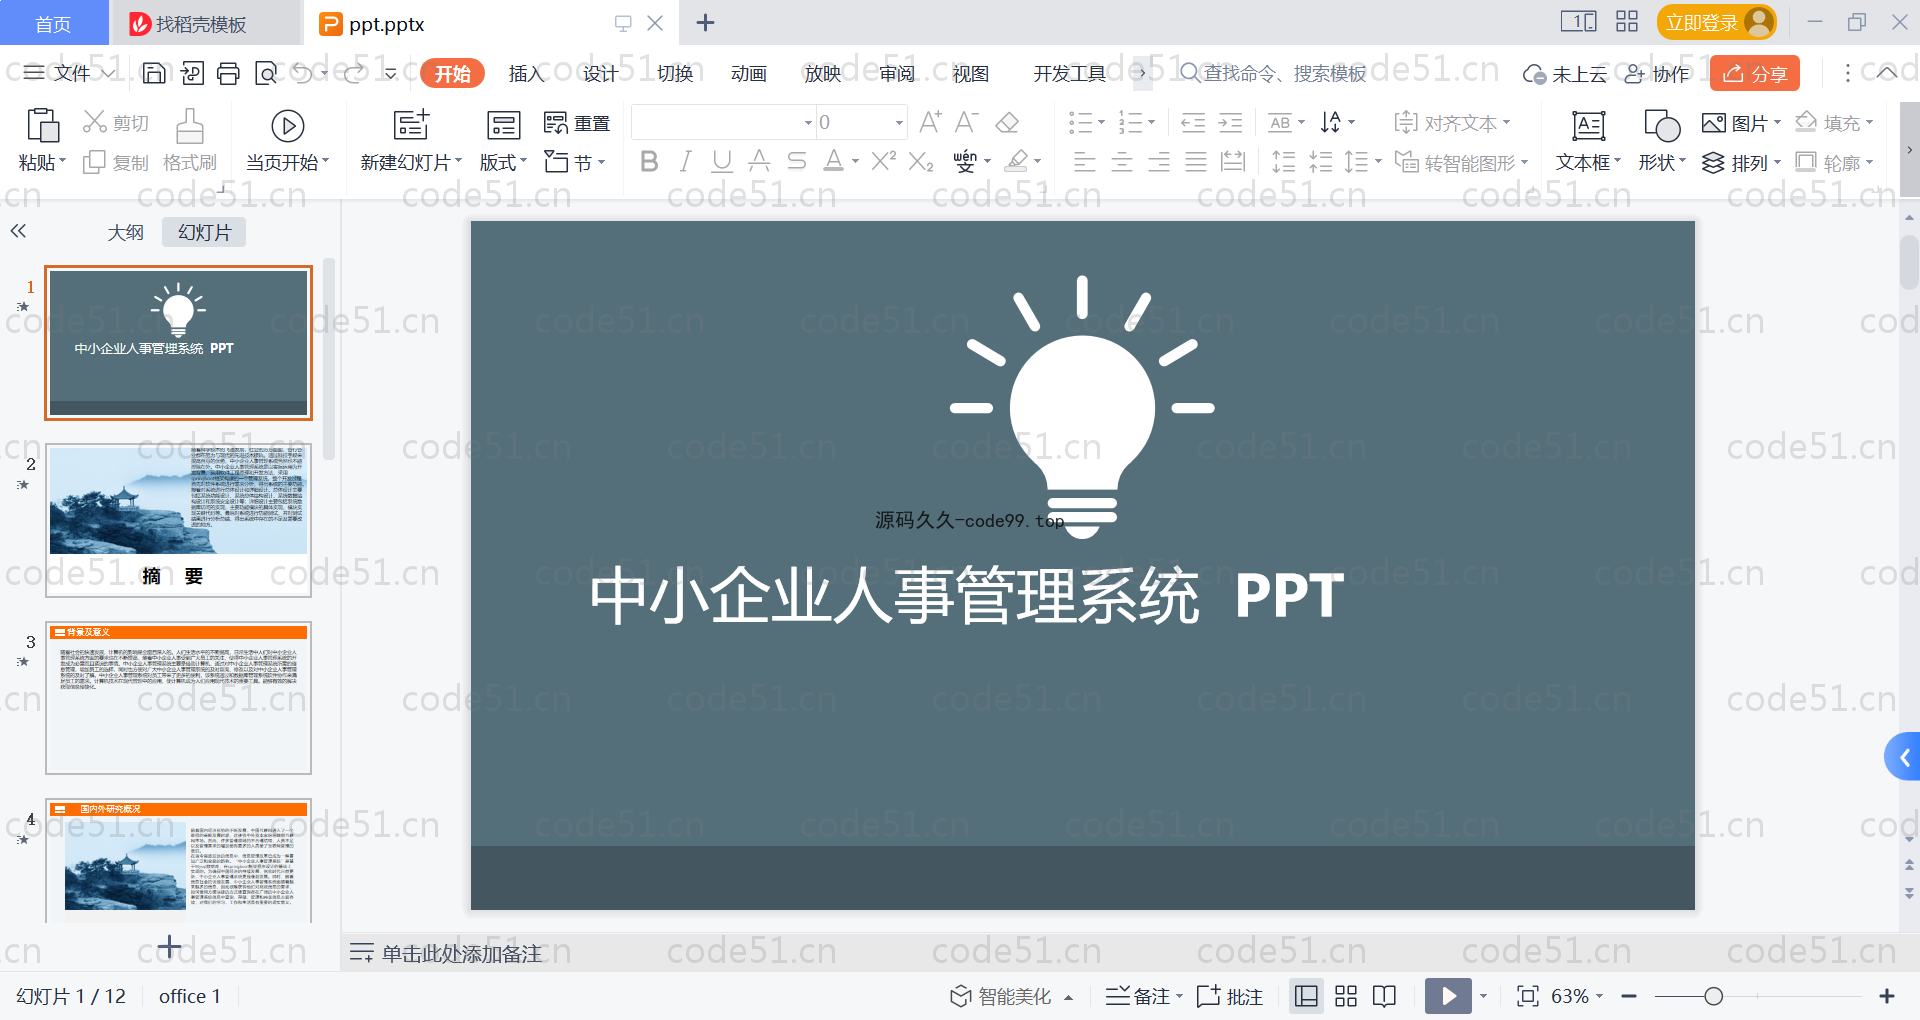Click the Login (立即登录) button
1920x1020 pixels.
(1716, 22)
